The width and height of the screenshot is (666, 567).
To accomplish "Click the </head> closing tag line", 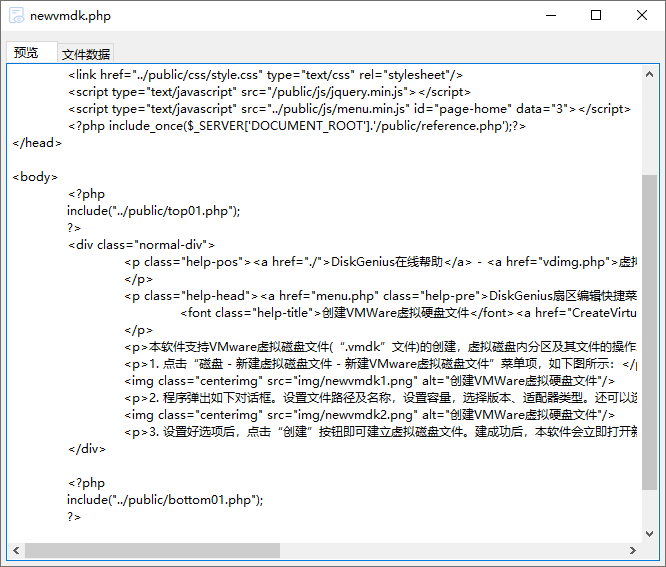I will [37, 143].
